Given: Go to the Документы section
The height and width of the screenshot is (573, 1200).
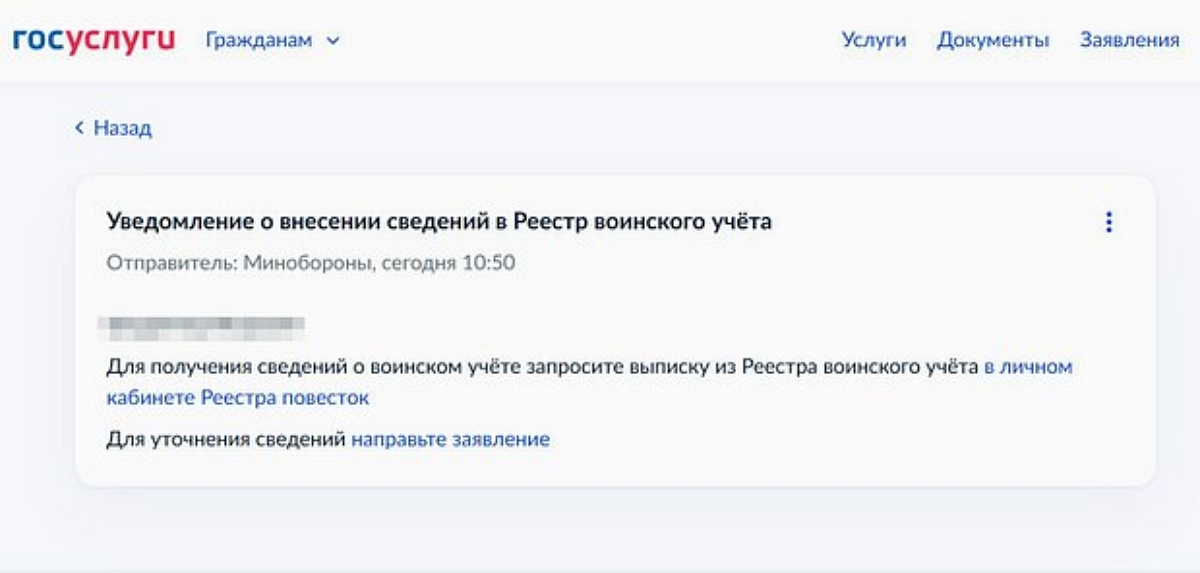Looking at the screenshot, I should pos(992,41).
